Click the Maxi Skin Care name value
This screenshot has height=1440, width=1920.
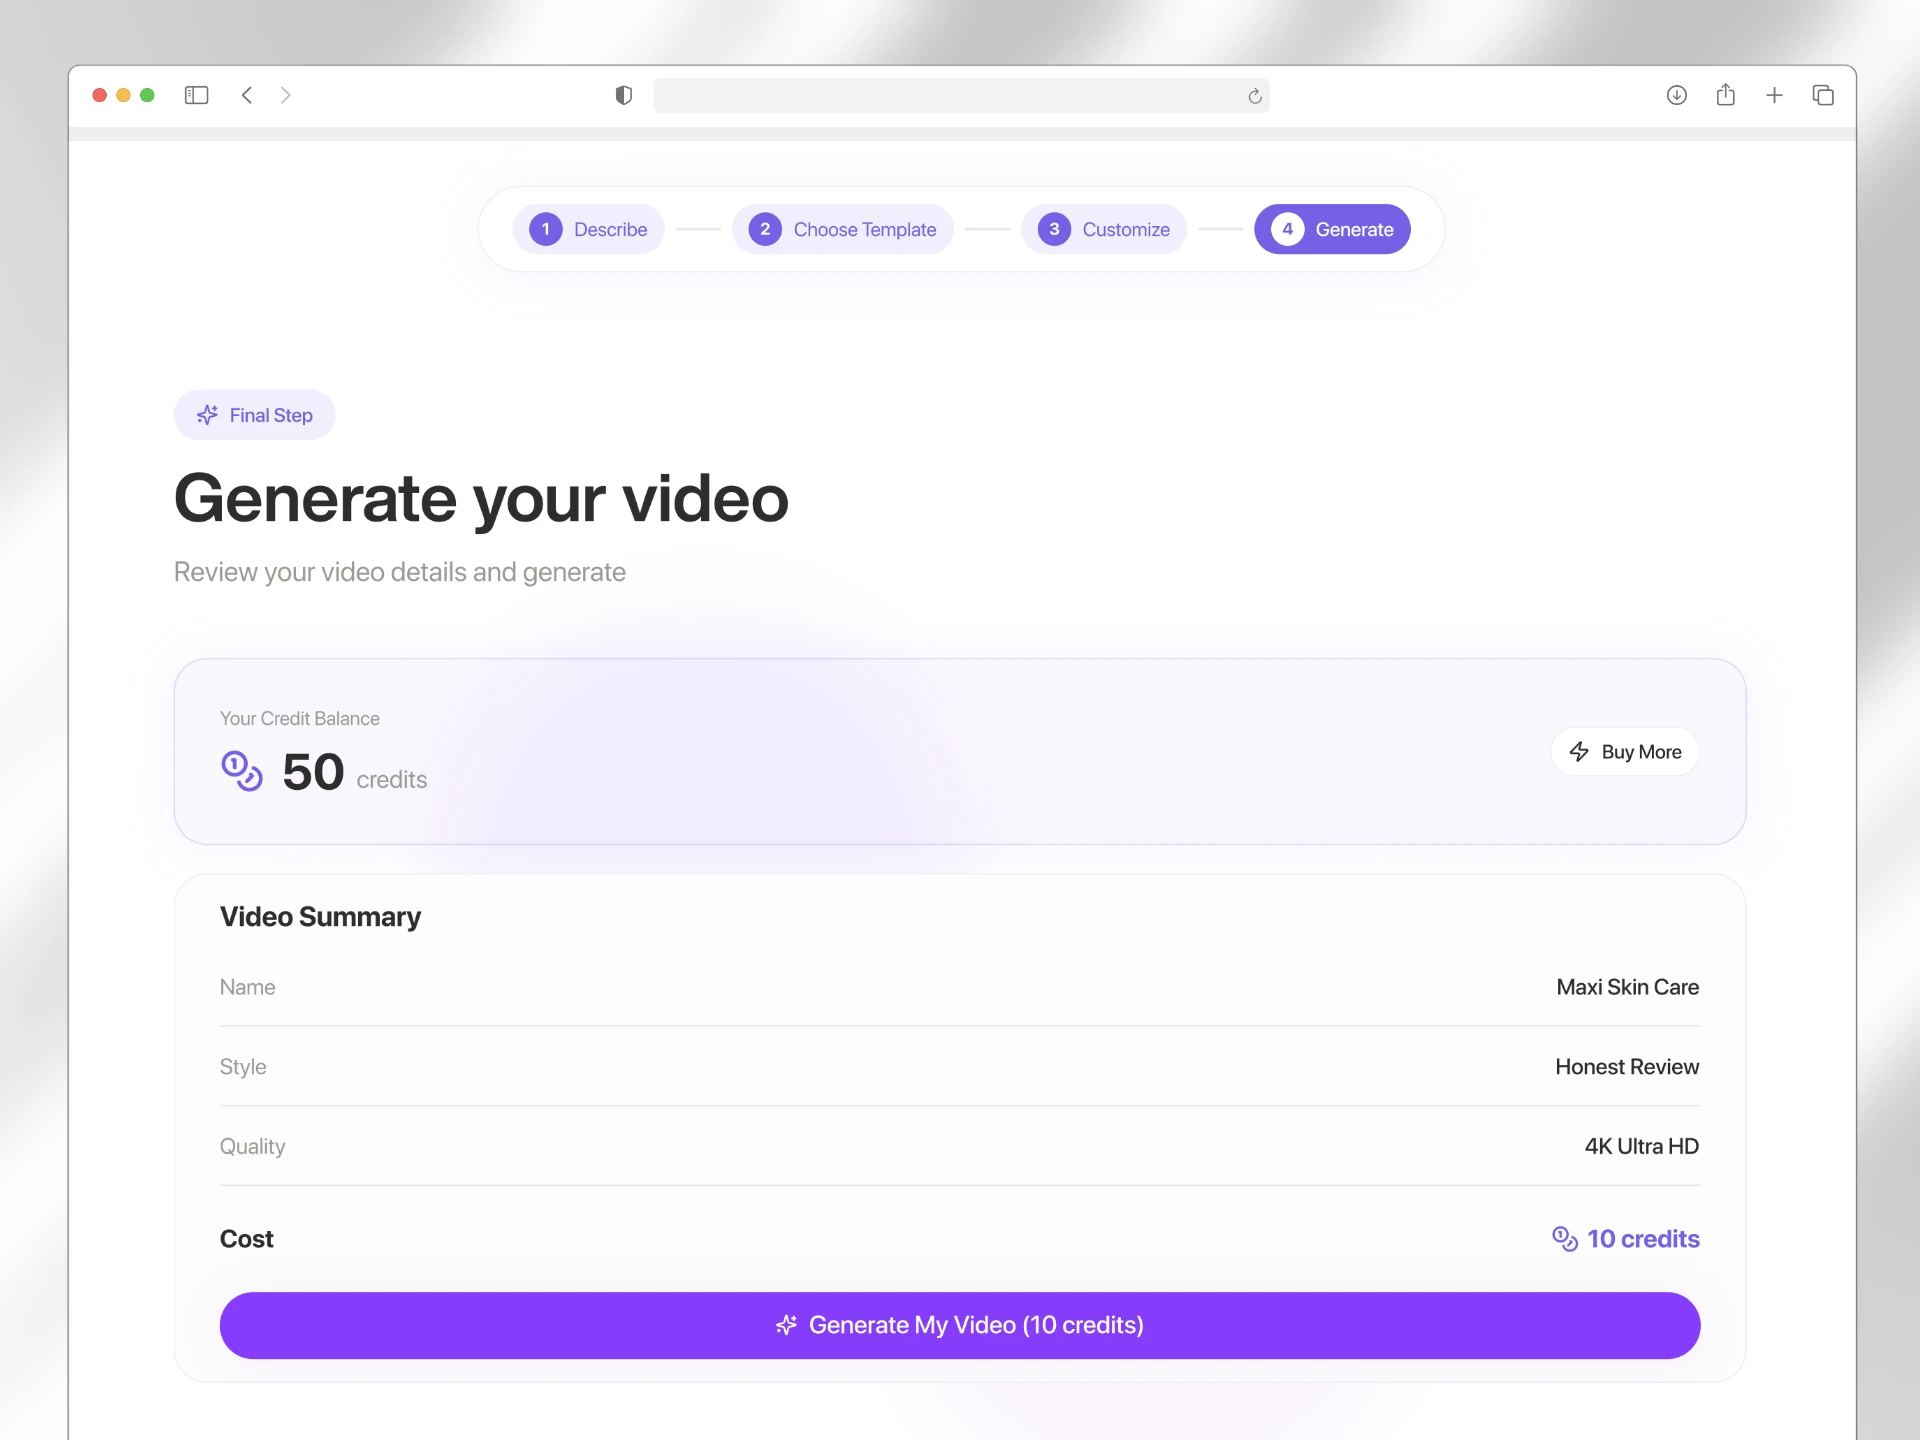(1627, 987)
